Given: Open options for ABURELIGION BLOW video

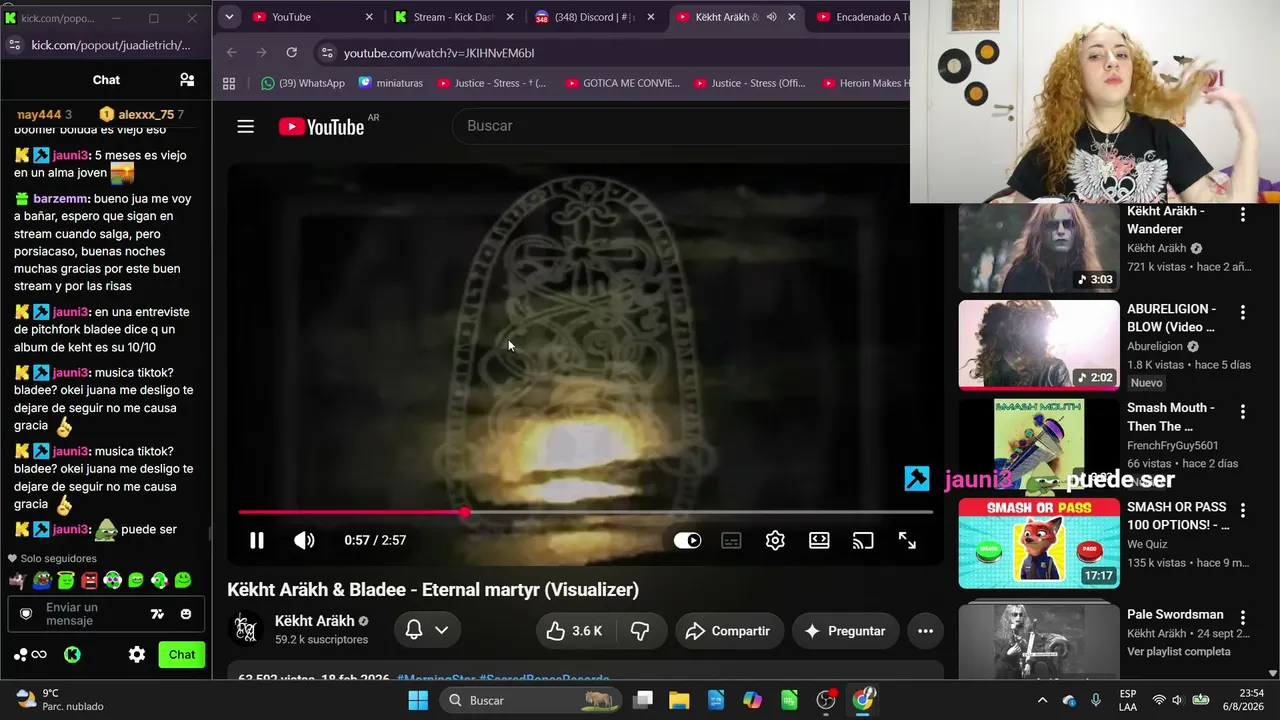Looking at the screenshot, I should coord(1243,313).
